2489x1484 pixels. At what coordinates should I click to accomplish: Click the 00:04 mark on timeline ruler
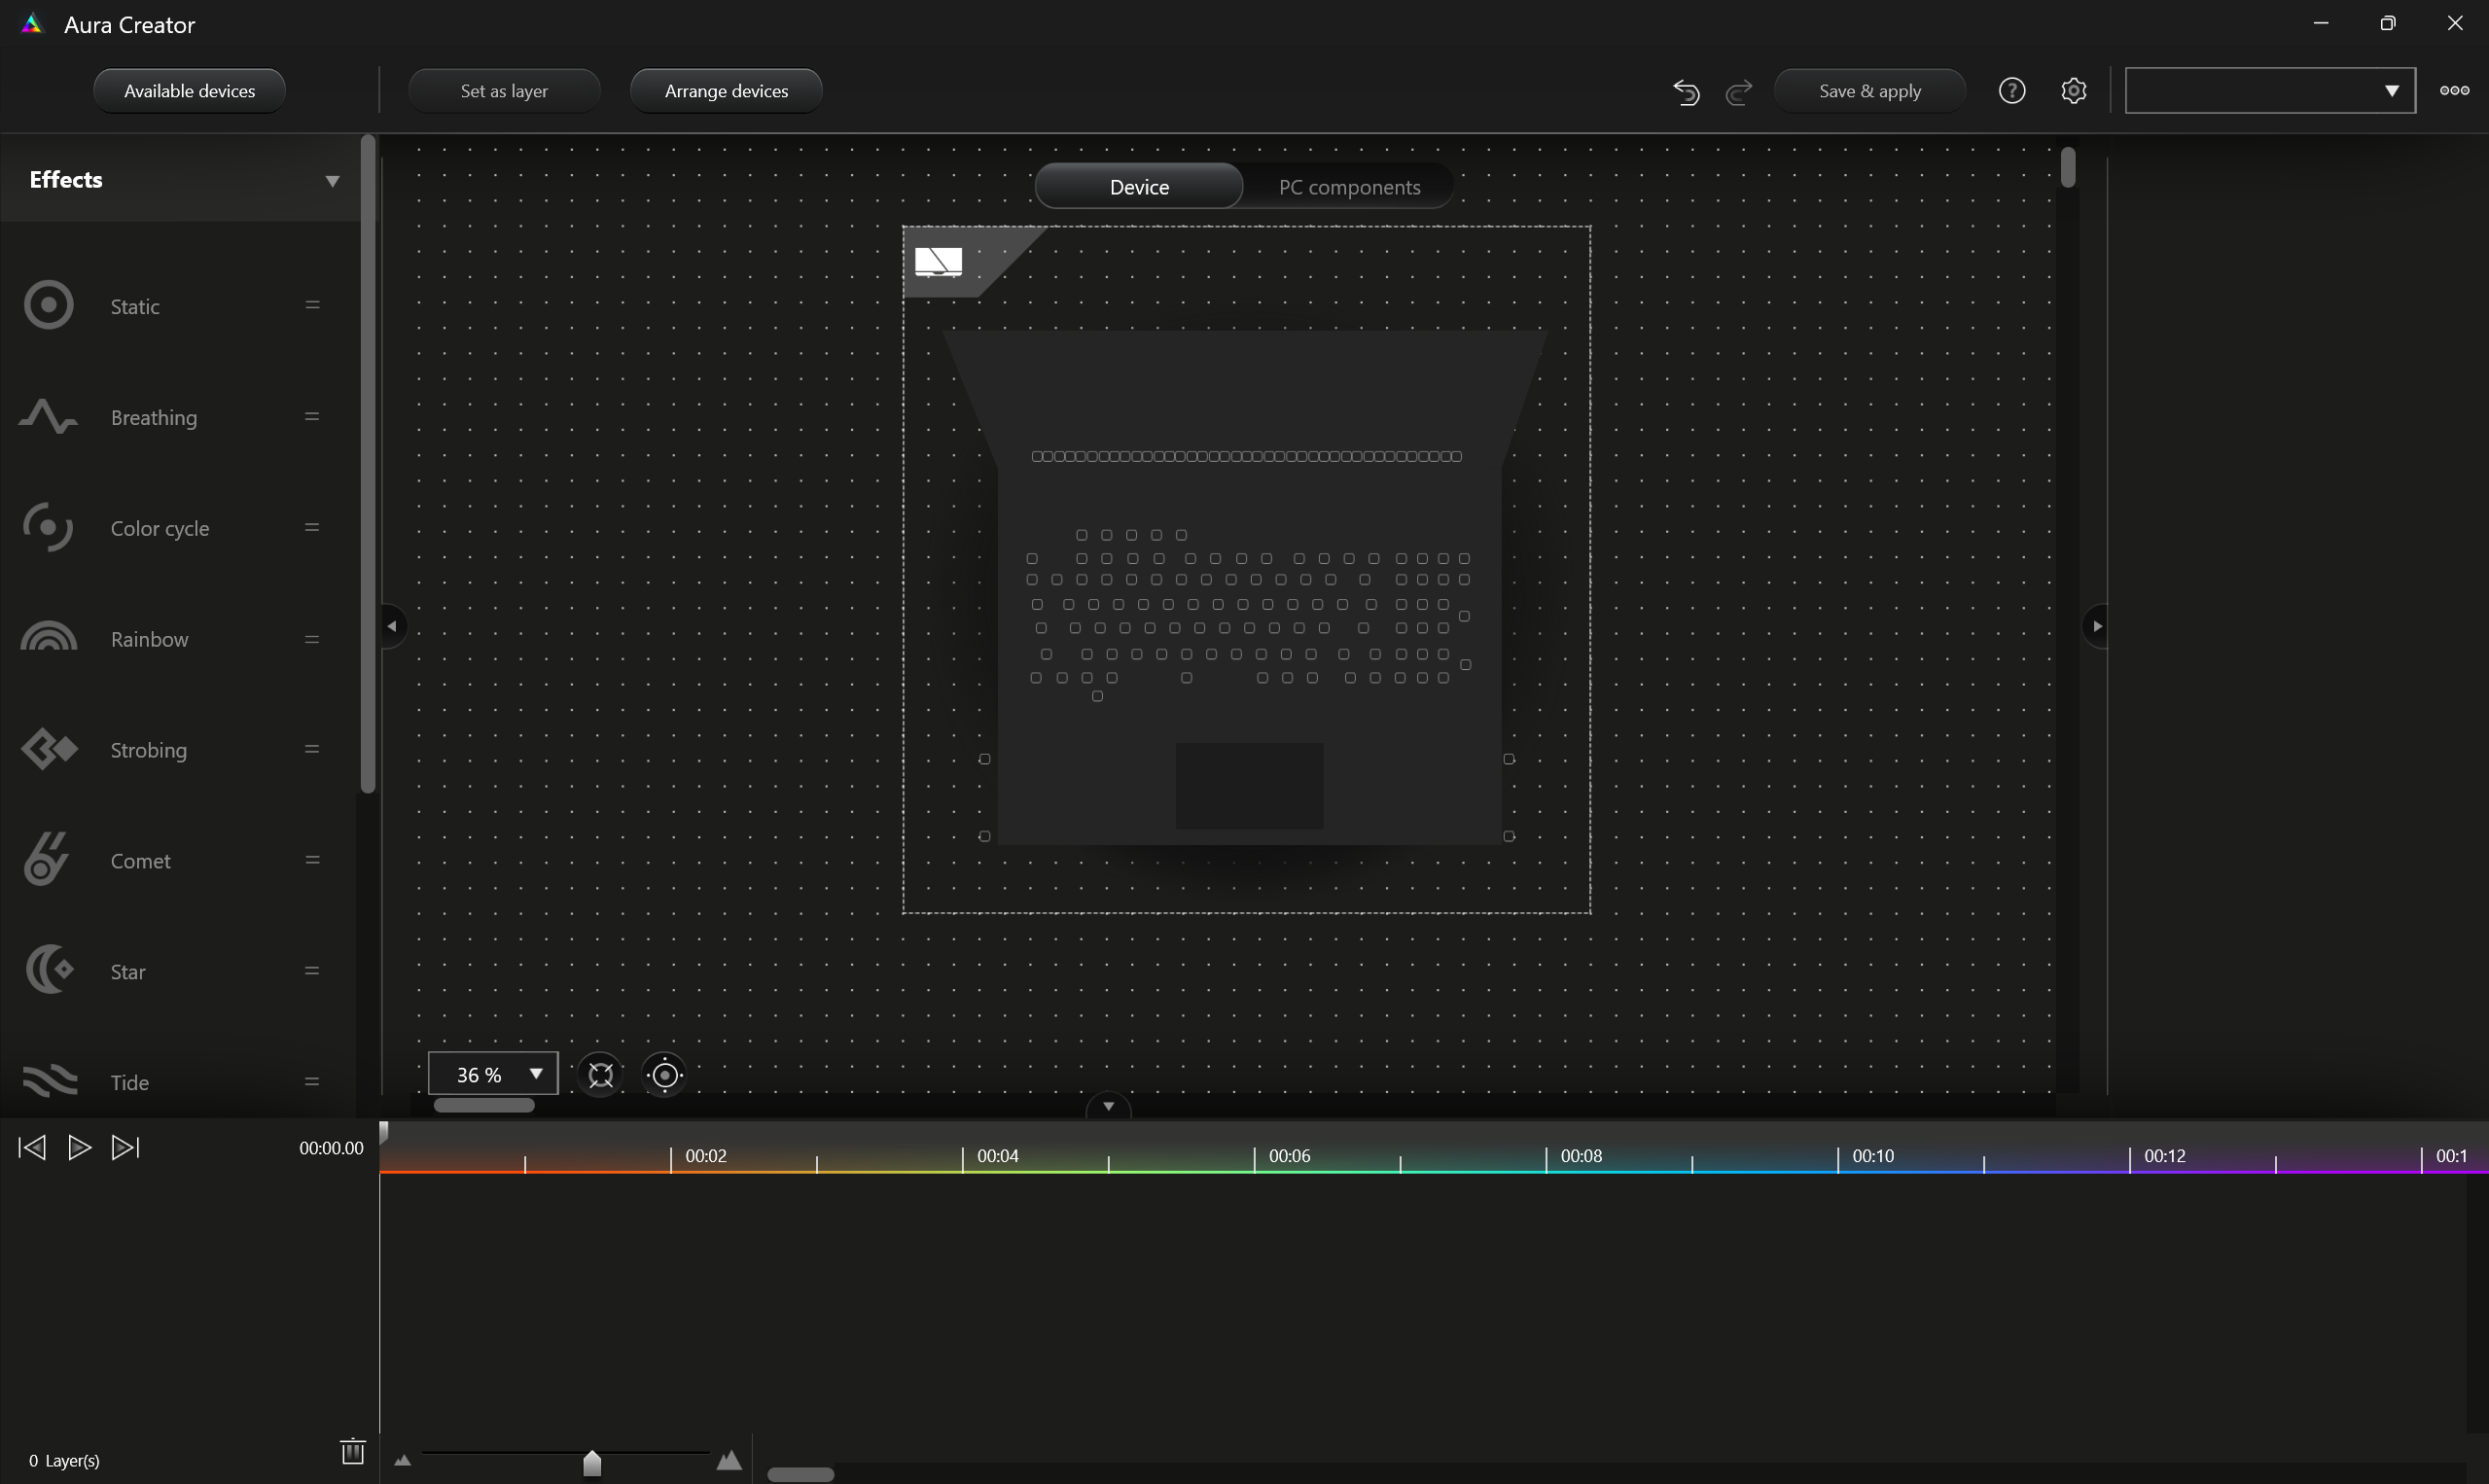997,1155
